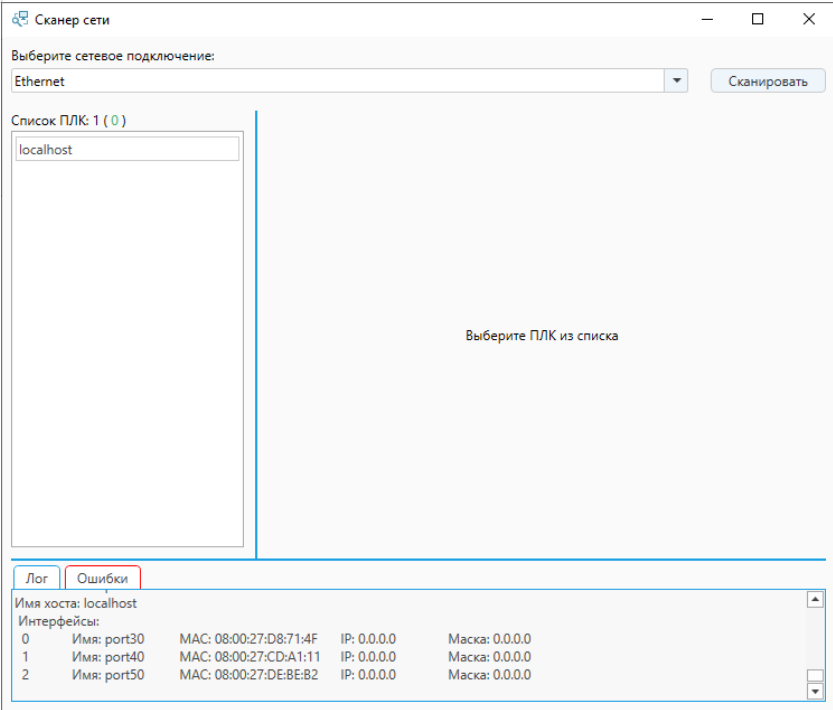Open the network connection dropdown arrow
833x710 pixels.
coord(677,81)
